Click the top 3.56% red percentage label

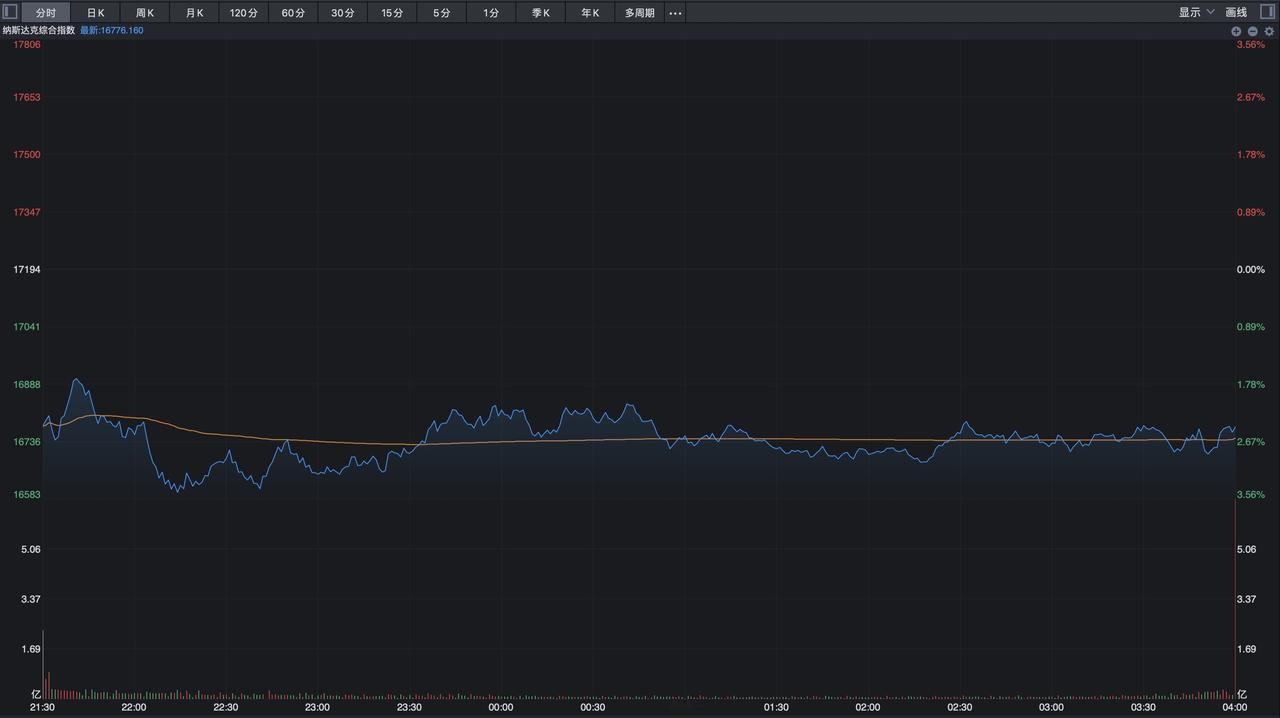pyautogui.click(x=1251, y=44)
